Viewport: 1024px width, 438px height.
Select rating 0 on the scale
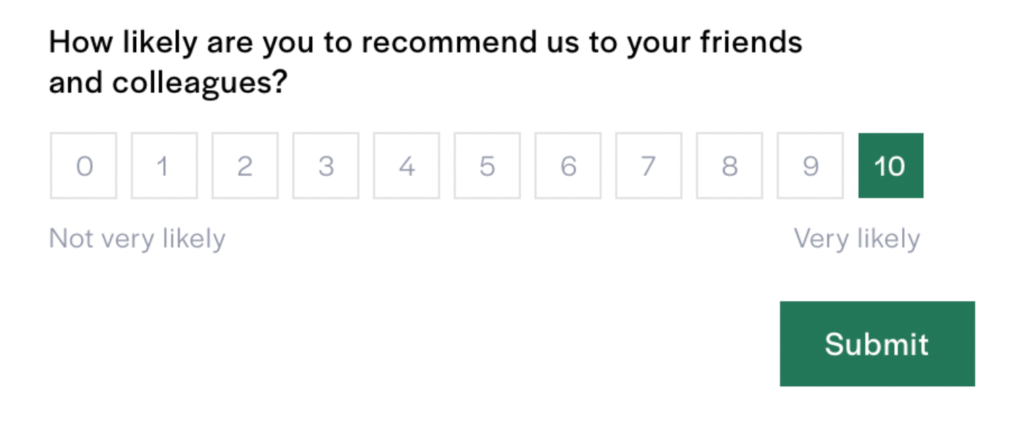coord(83,166)
